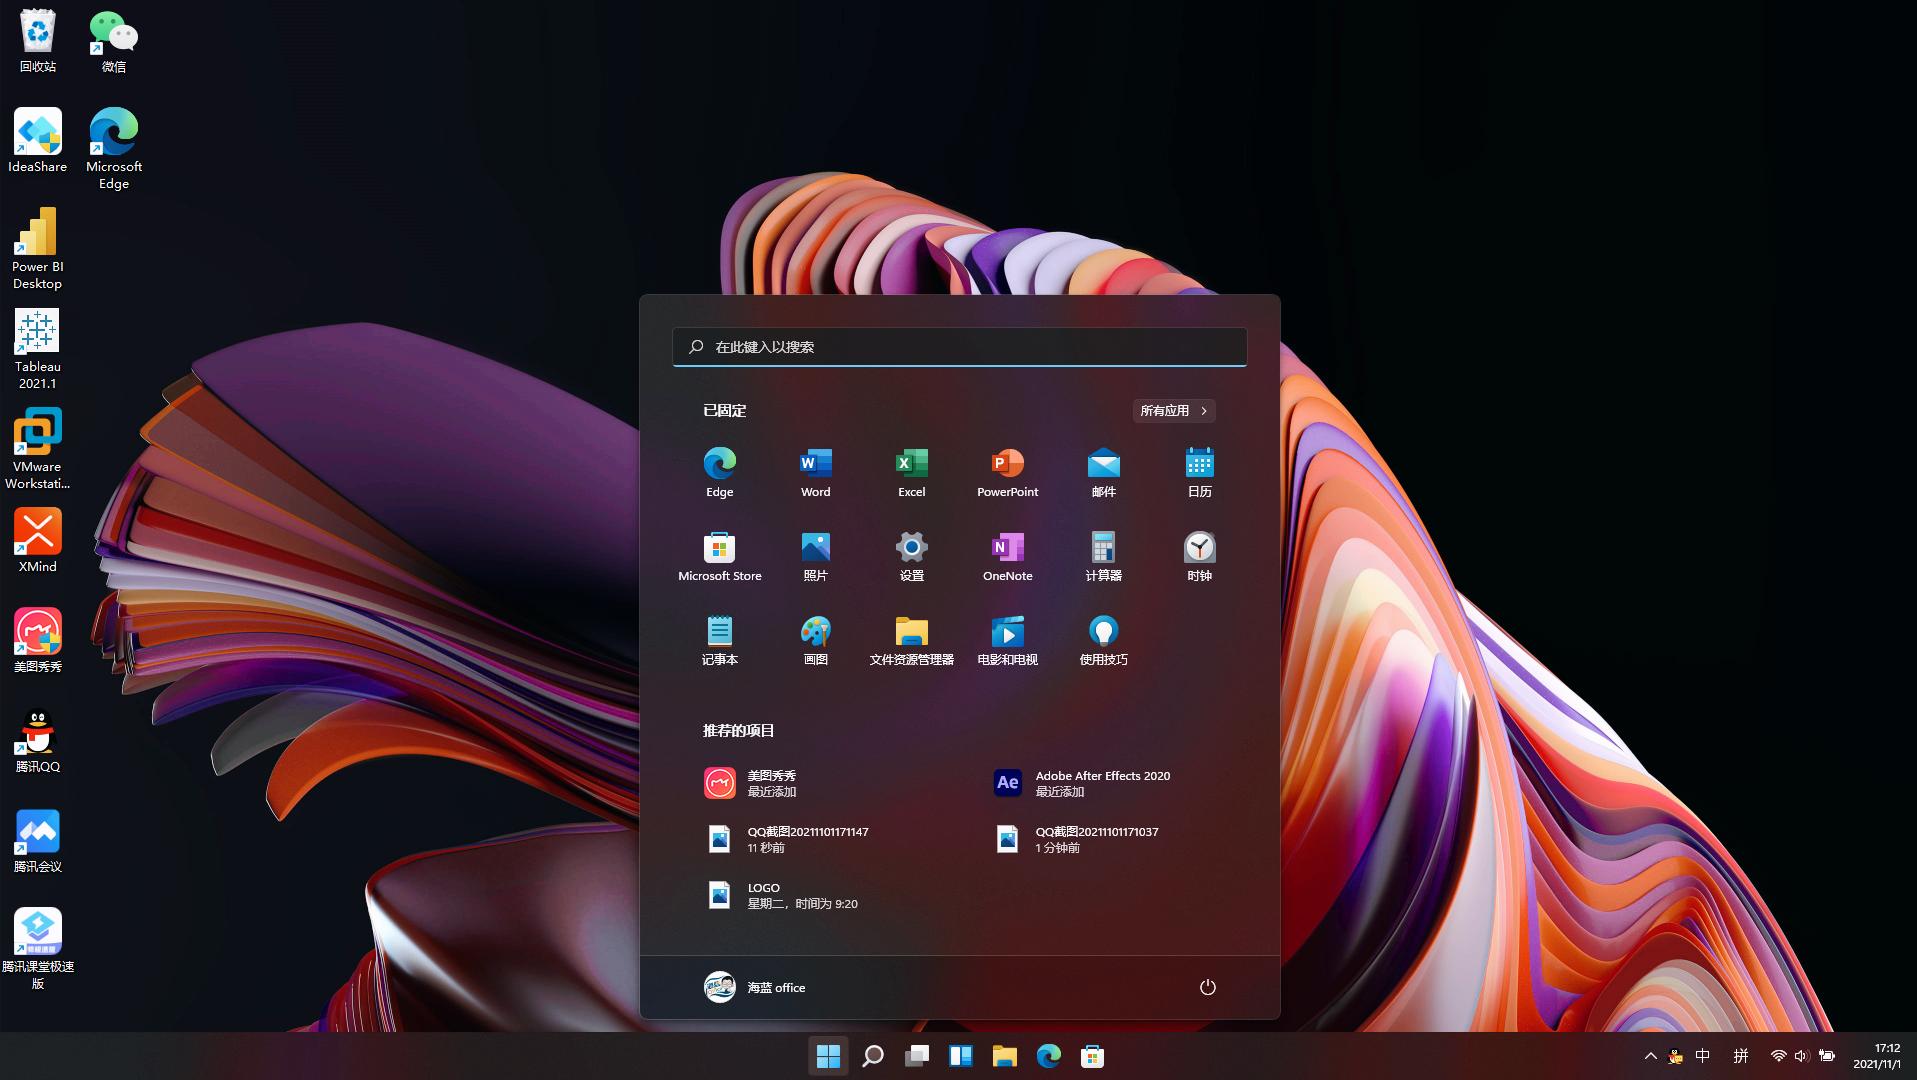The height and width of the screenshot is (1080, 1917).
Task: Expand the 所有应用 all apps list
Action: click(1173, 411)
